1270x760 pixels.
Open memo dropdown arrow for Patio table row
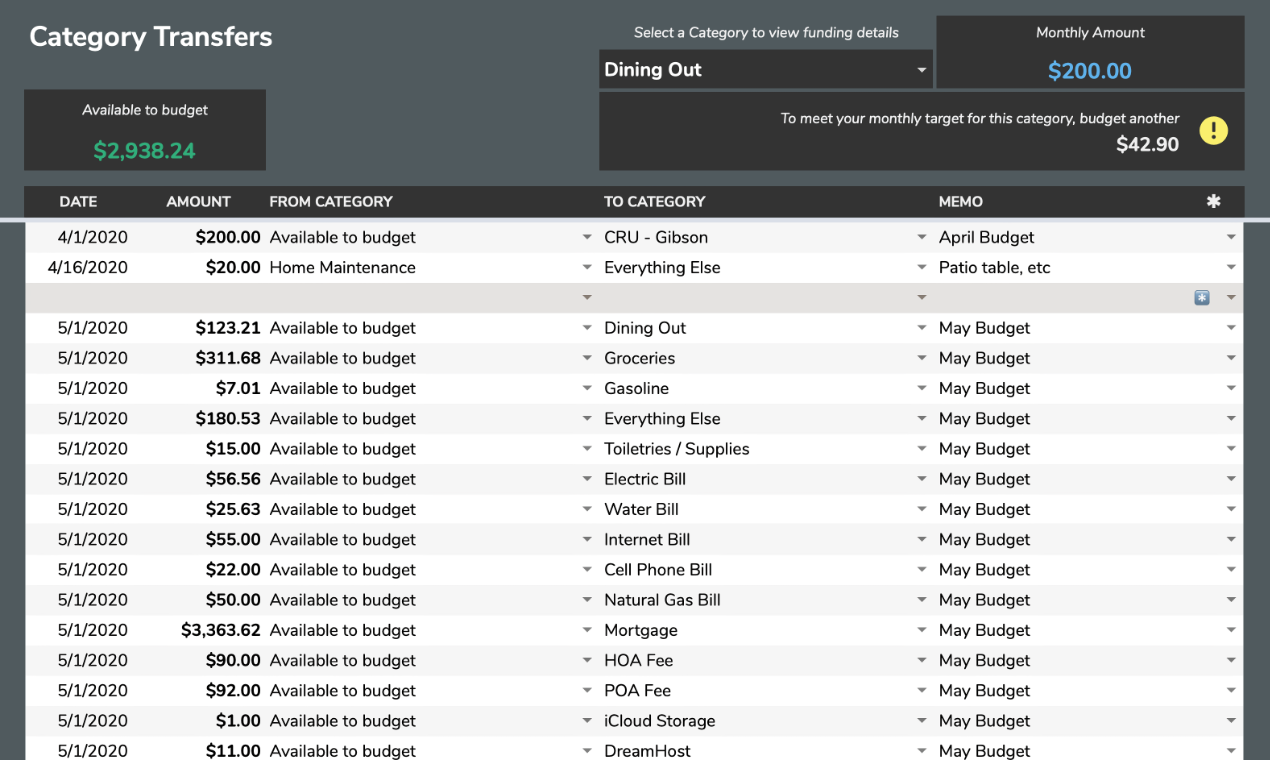click(x=1231, y=268)
